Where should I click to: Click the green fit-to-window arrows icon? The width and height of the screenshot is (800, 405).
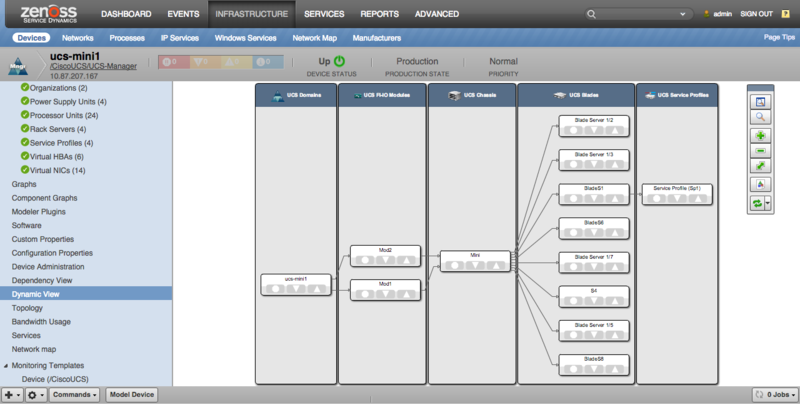(760, 166)
